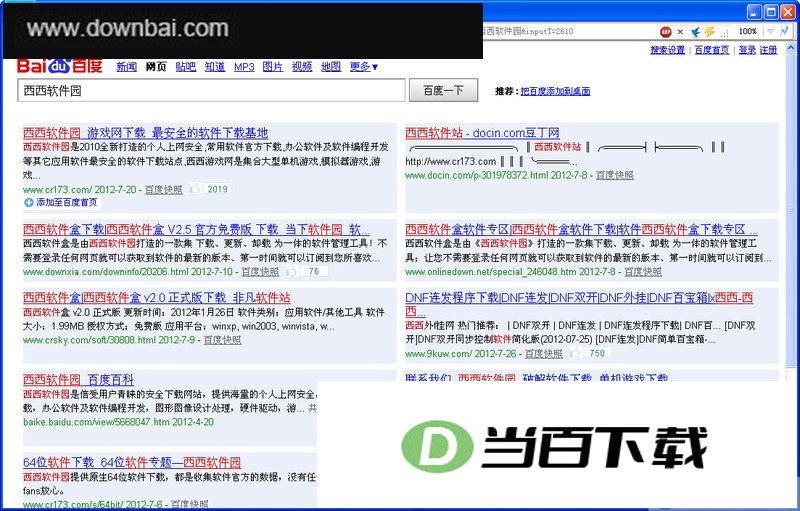Screen dimensions: 800x511
Task: Open result 西西软件园_游戏网下载 最安全的软件下载基地
Action: (x=145, y=133)
